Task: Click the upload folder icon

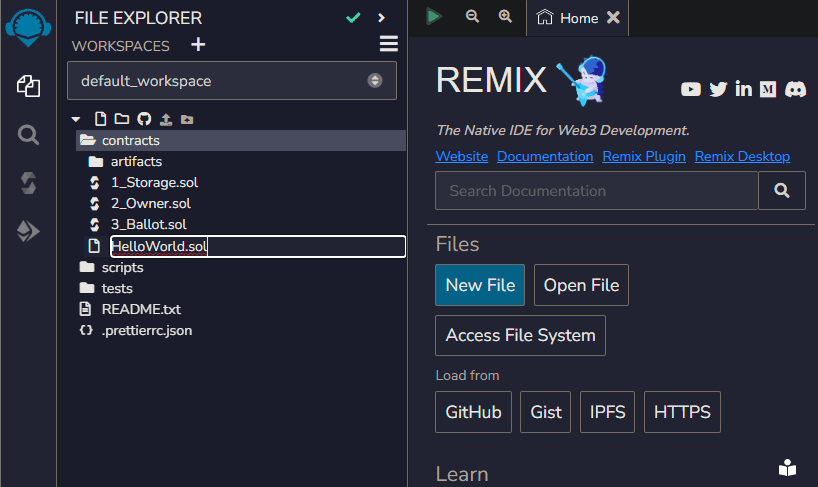Action: [x=187, y=120]
